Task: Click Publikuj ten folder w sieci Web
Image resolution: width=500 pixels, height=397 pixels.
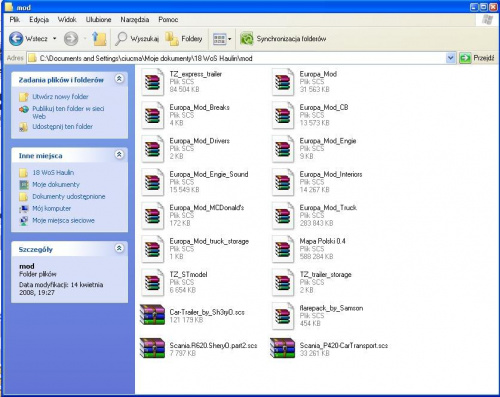Action: [x=68, y=112]
